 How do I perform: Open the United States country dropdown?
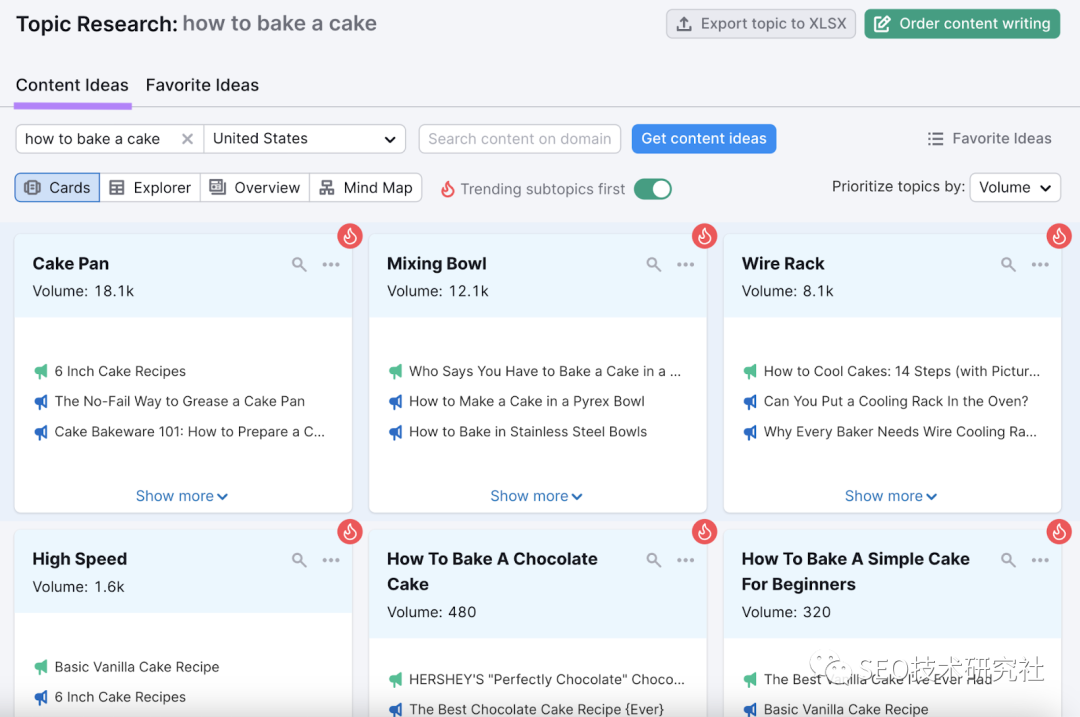click(304, 139)
